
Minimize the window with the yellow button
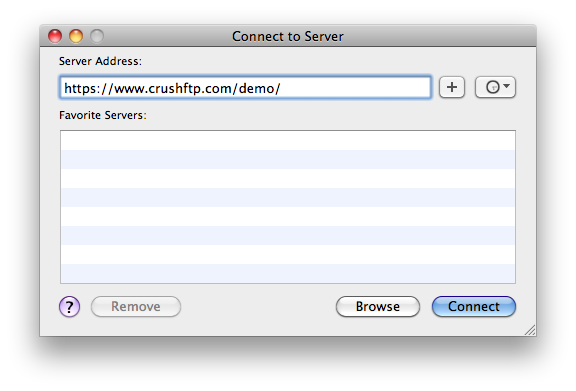click(76, 36)
